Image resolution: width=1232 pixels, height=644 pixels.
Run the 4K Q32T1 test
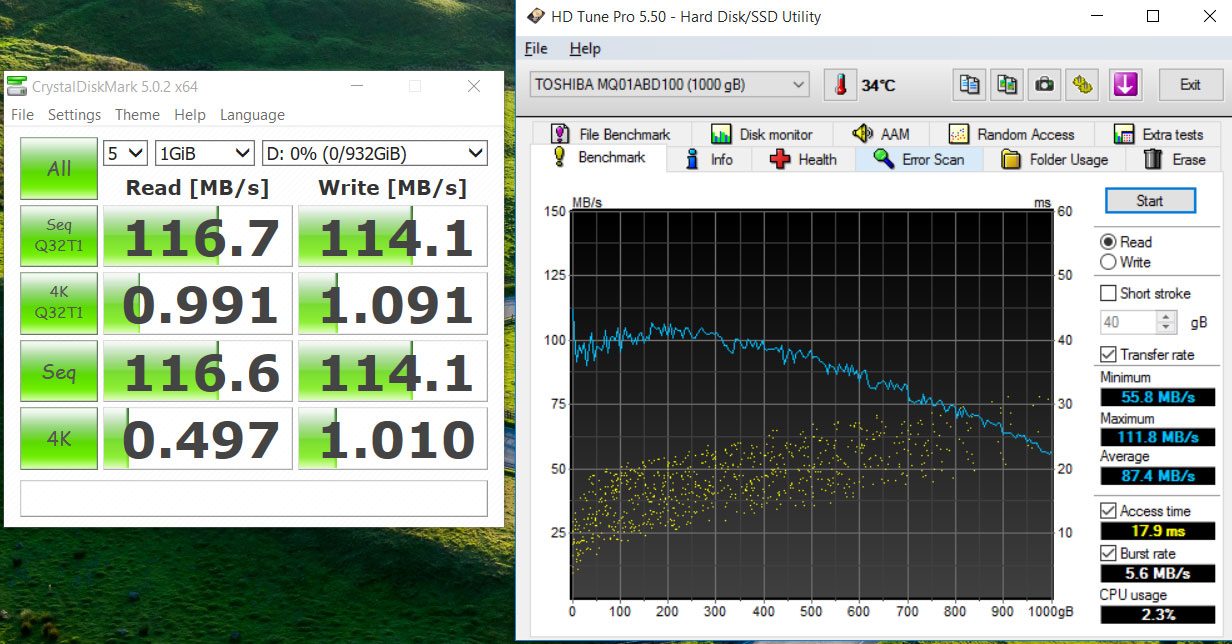[59, 304]
